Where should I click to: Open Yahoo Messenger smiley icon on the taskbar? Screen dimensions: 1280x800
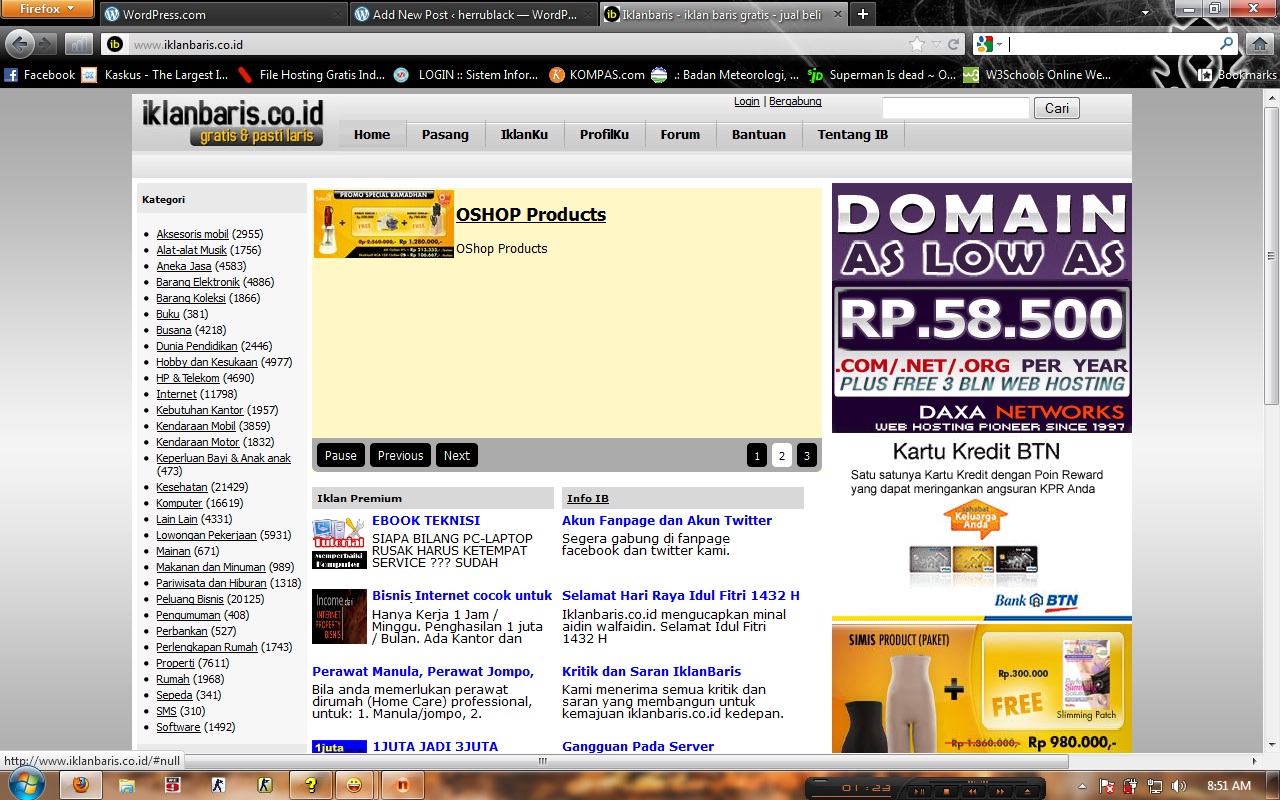(x=355, y=785)
